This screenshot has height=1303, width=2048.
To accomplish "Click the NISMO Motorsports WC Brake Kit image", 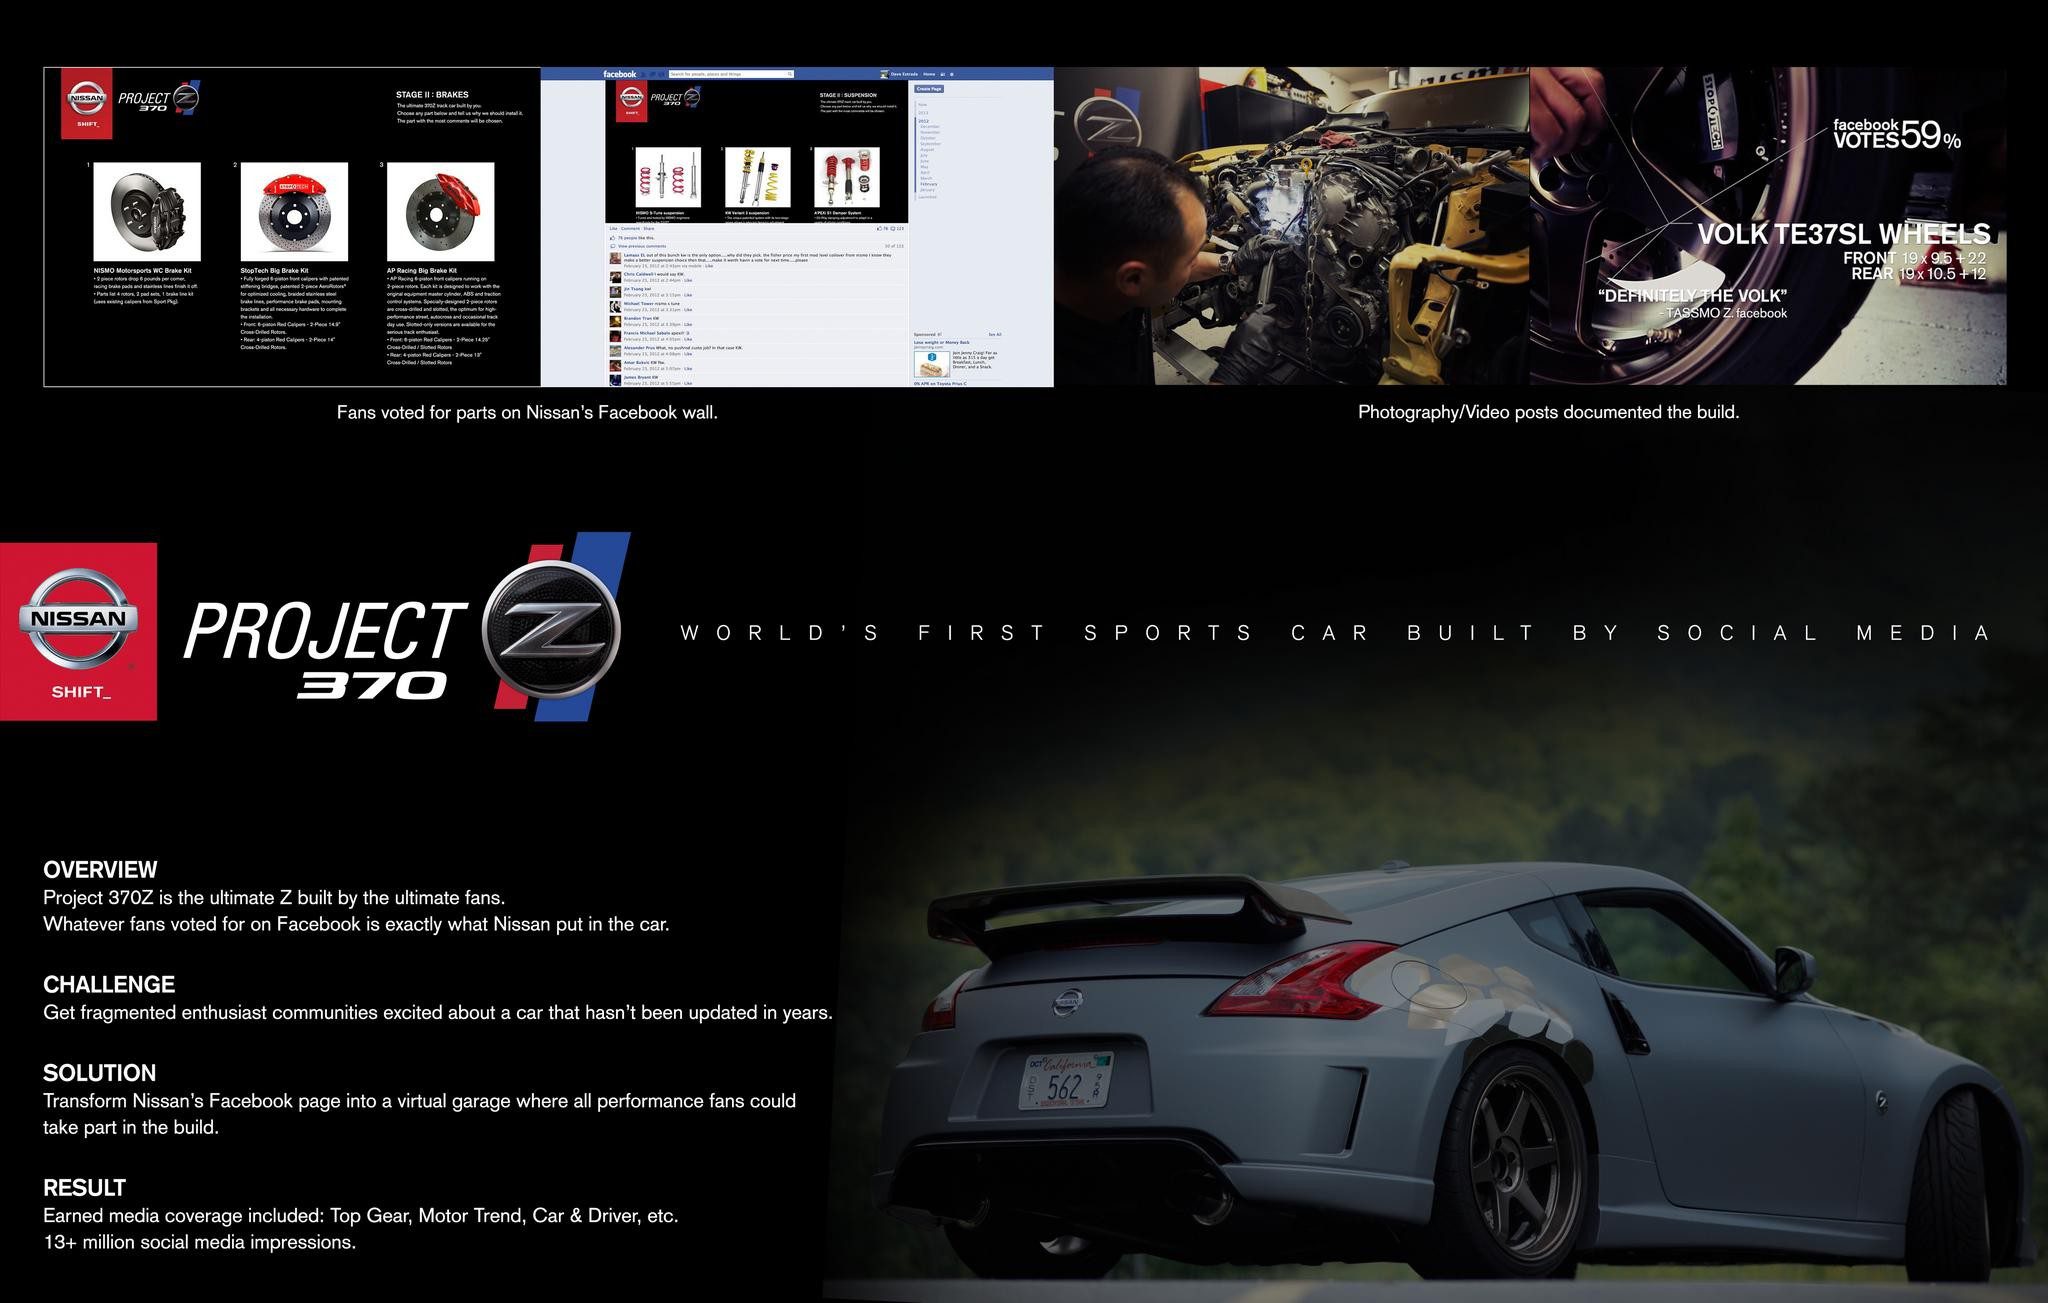I will [147, 212].
